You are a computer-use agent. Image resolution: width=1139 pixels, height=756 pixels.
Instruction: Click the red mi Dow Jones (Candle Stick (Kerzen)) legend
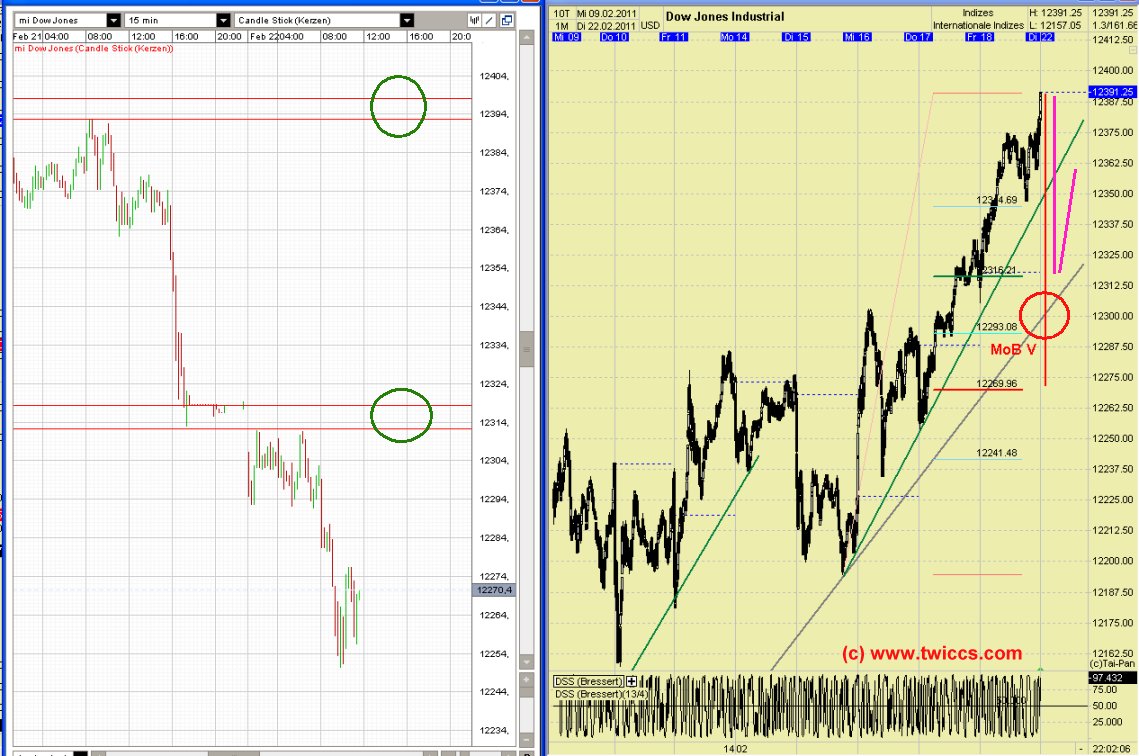pyautogui.click(x=94, y=49)
